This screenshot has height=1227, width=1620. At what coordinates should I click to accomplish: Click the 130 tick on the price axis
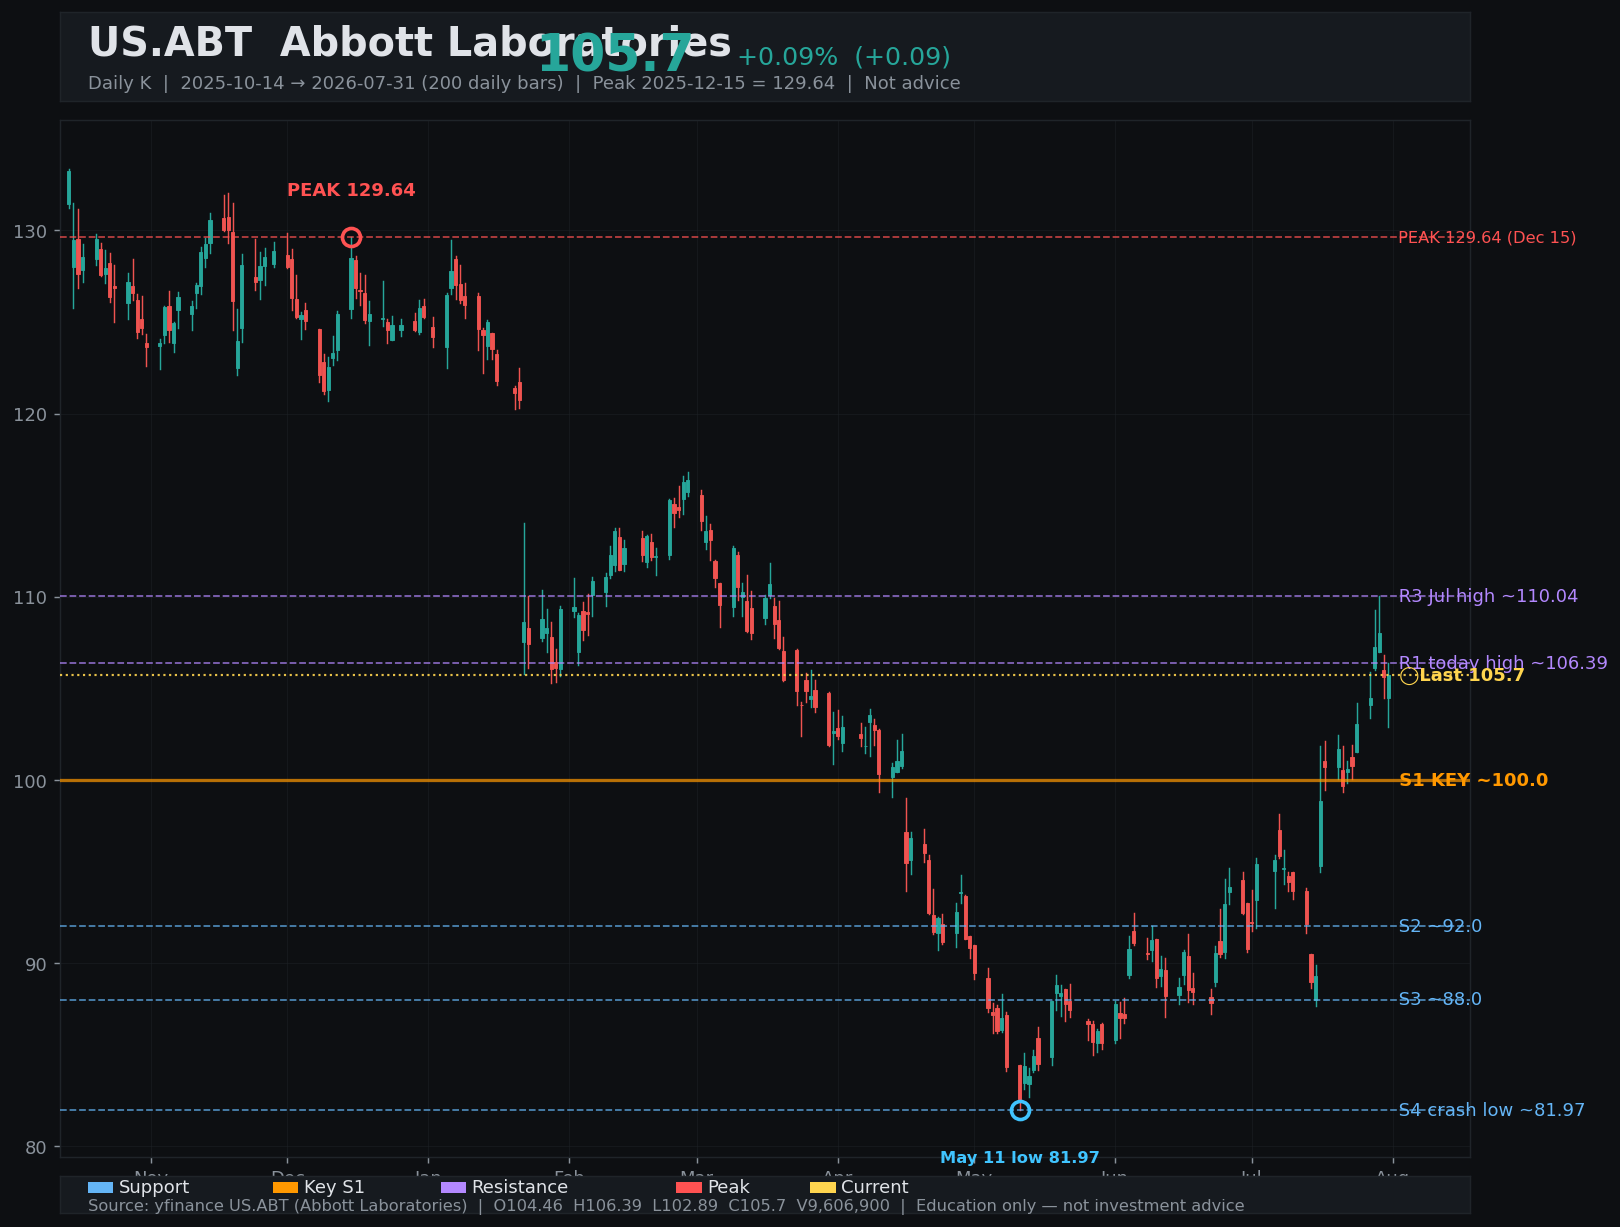click(x=30, y=232)
